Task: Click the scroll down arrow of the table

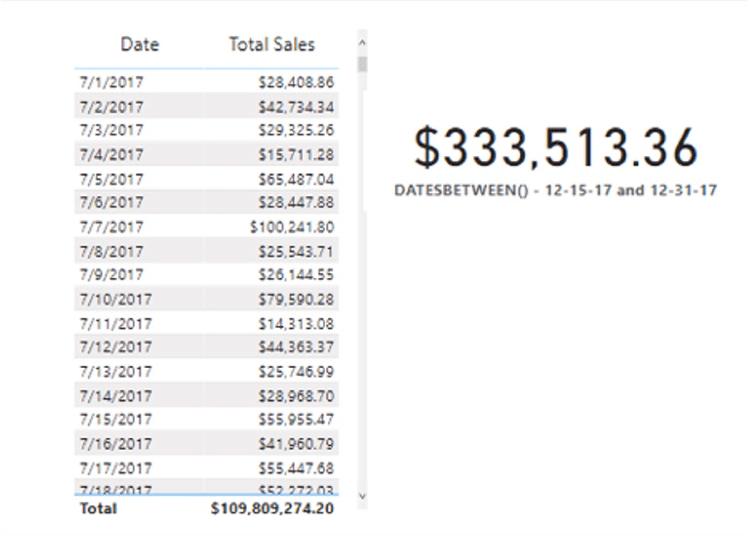Action: coord(362,495)
